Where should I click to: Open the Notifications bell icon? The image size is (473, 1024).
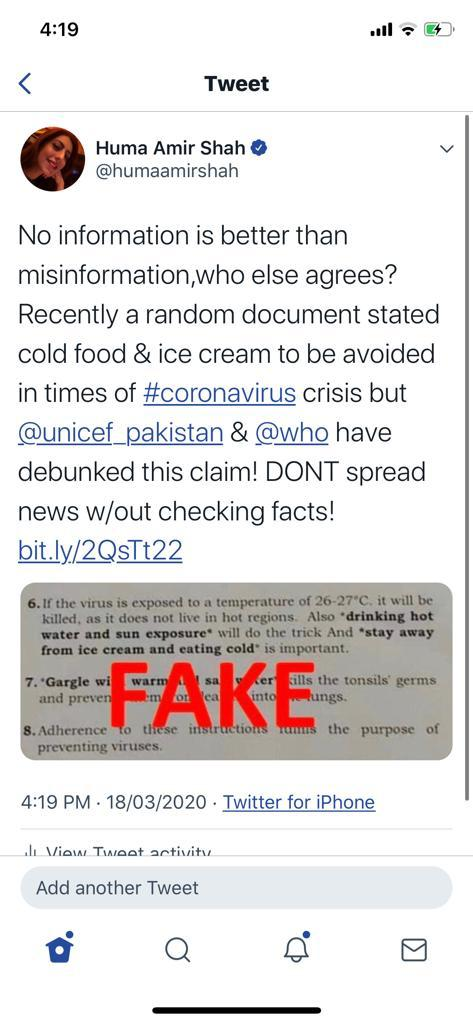tap(296, 948)
